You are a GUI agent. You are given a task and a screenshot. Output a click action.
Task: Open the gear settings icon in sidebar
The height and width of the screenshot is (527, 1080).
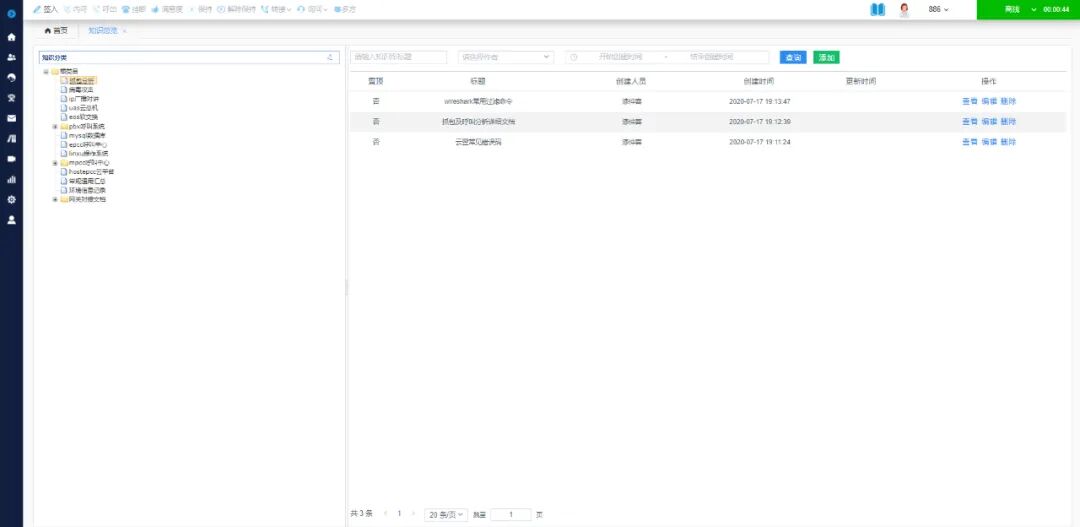pos(11,200)
